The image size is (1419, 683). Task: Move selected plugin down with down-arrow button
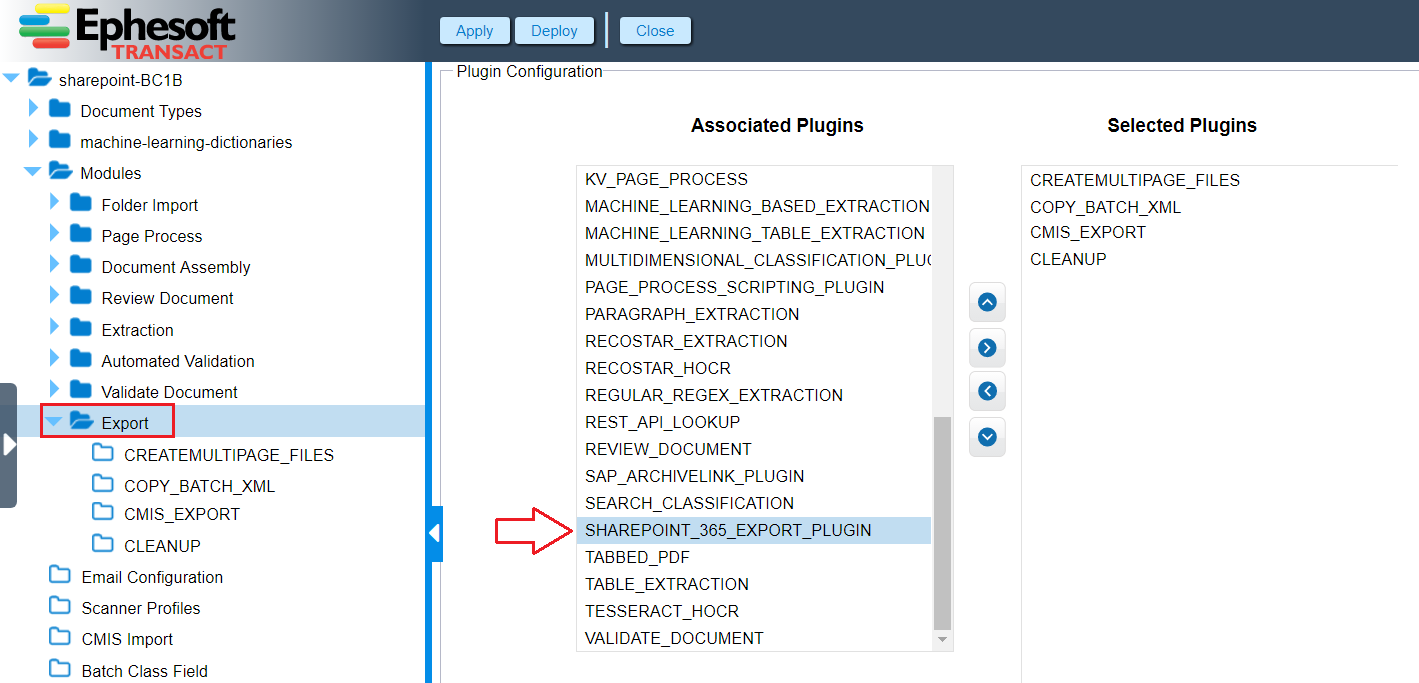[987, 437]
